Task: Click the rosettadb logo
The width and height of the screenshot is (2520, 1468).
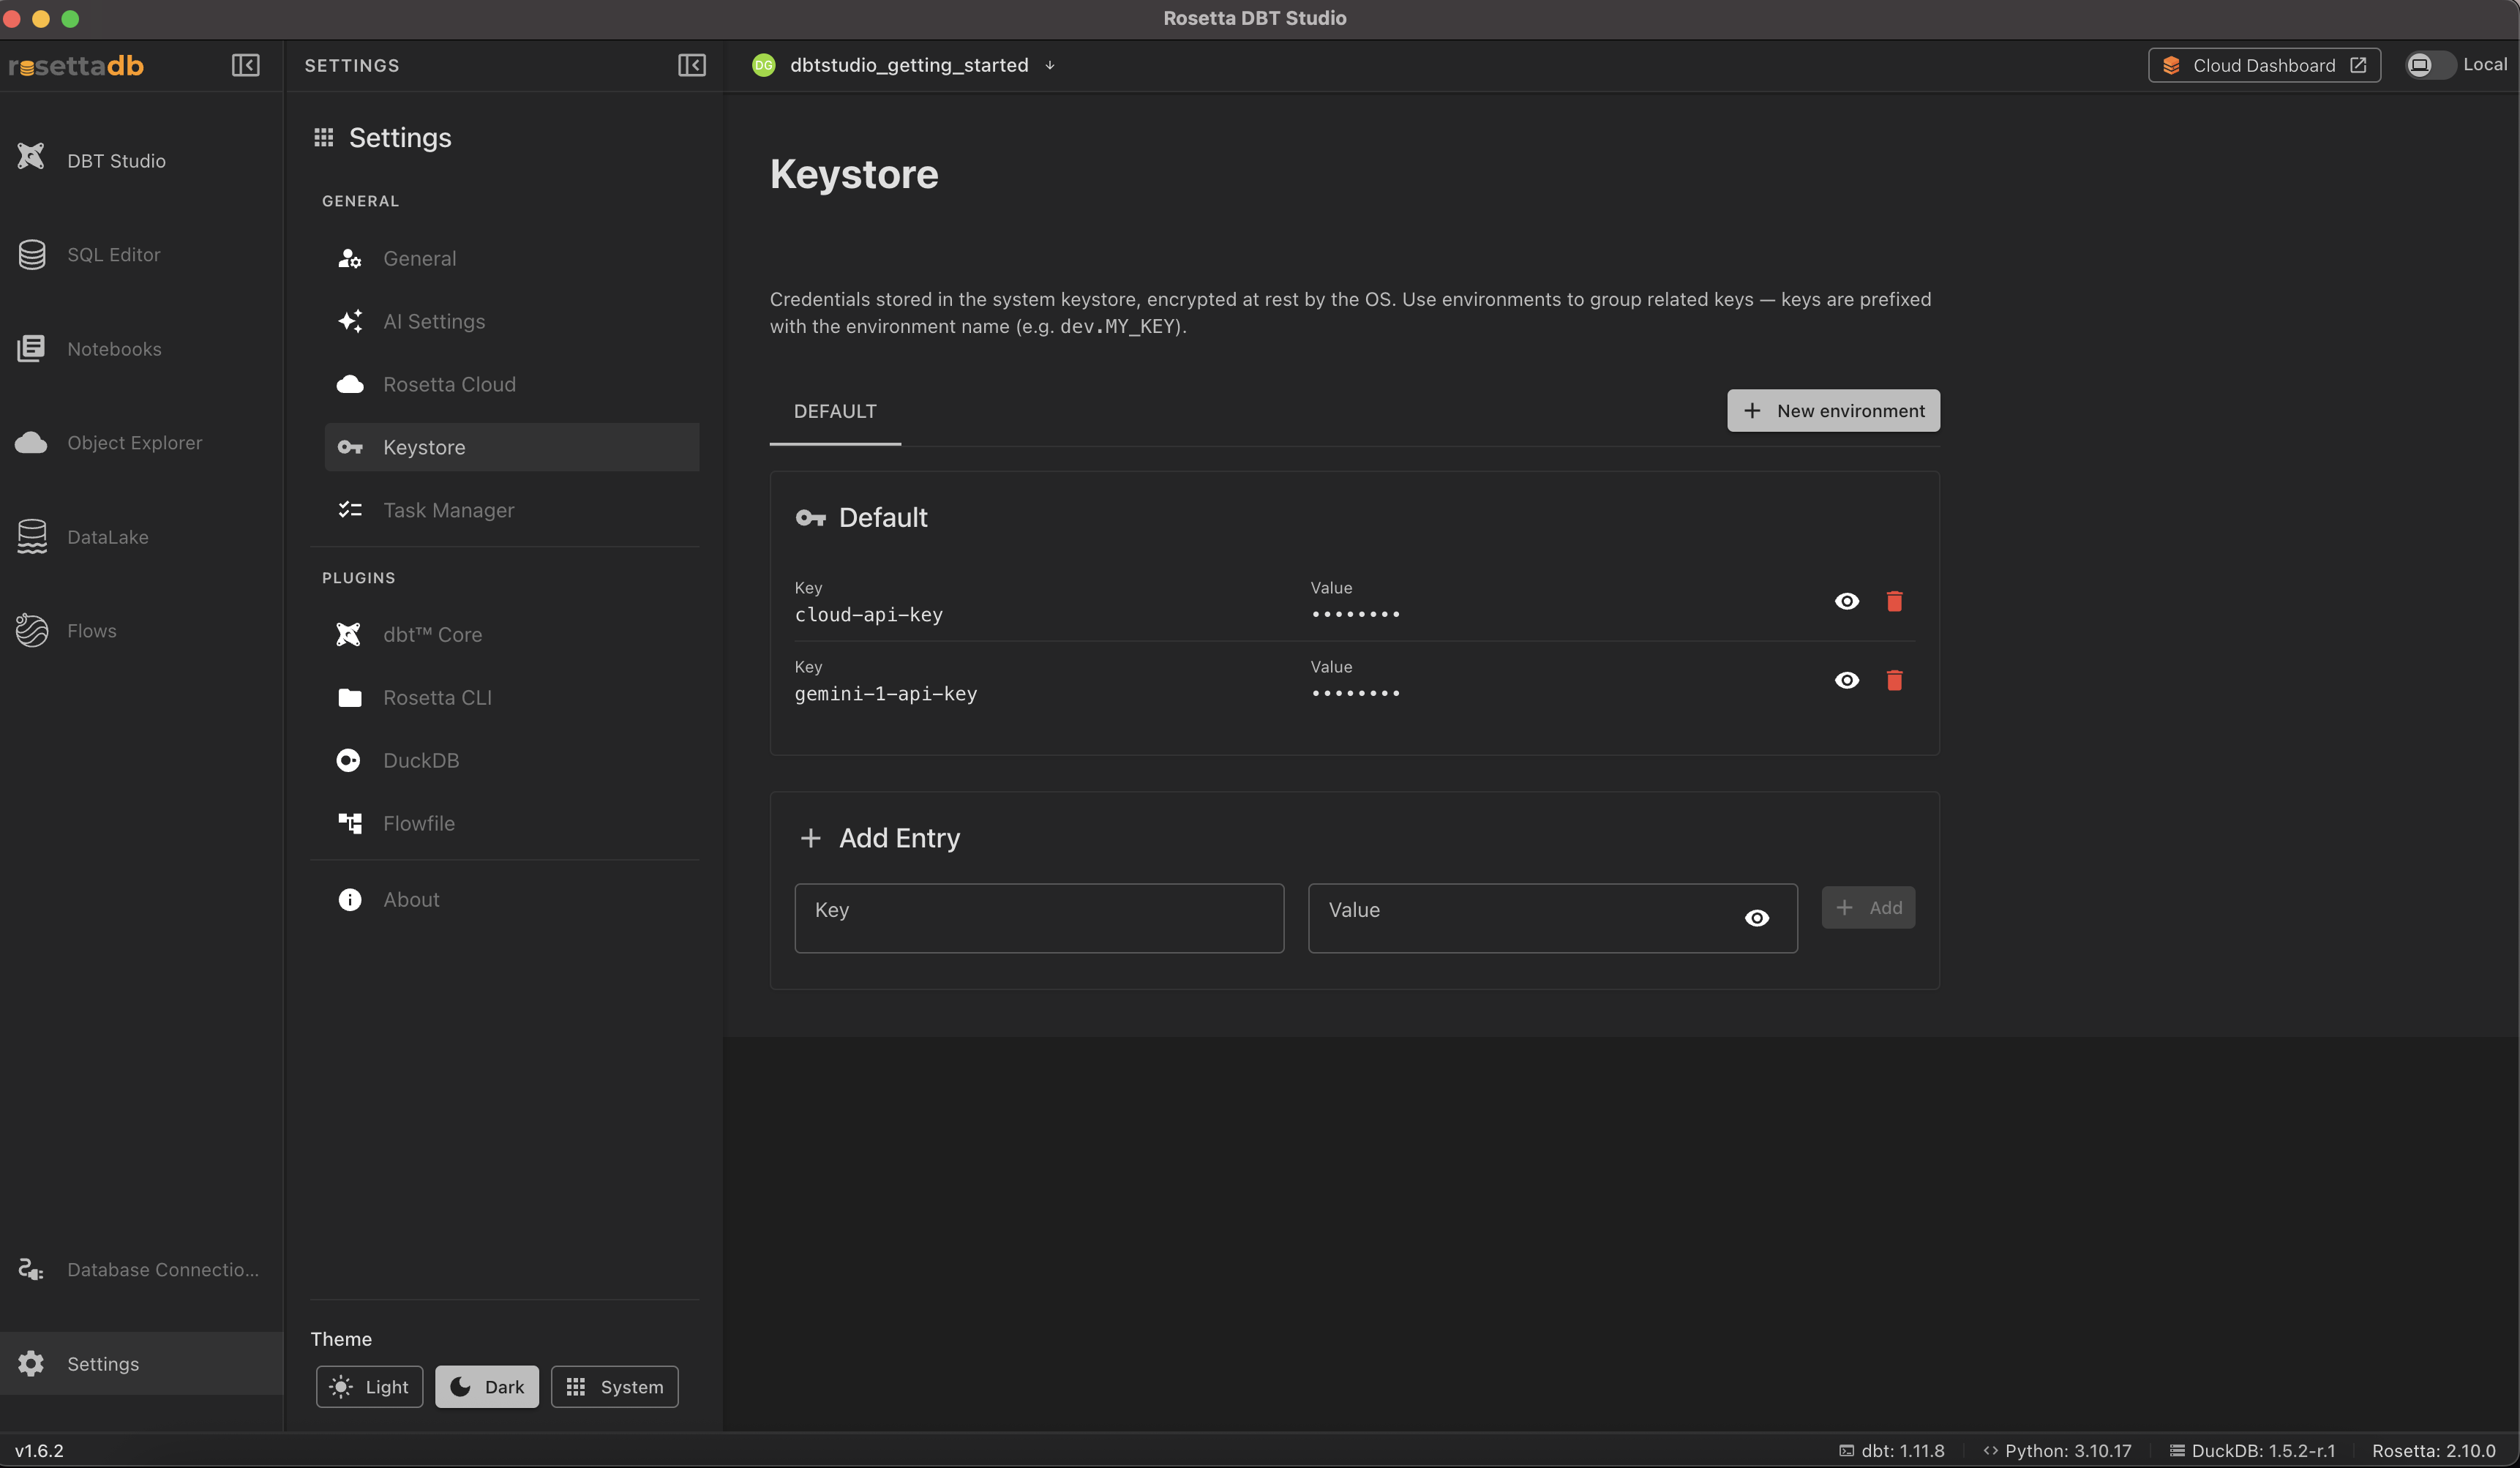Action: (76, 66)
